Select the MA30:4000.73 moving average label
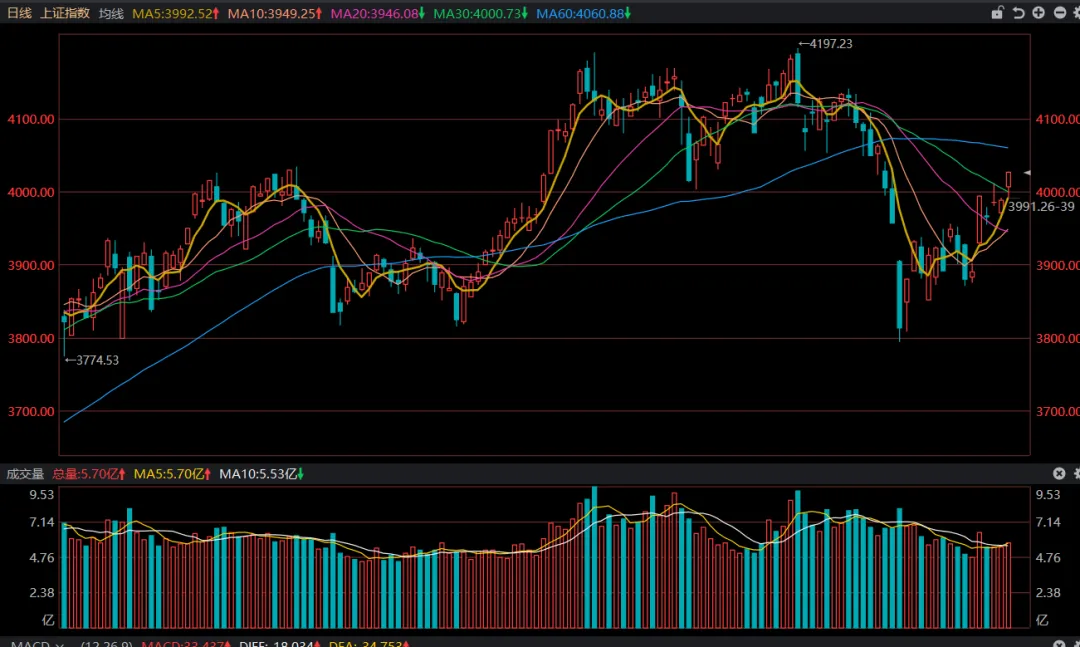1080x647 pixels. point(480,13)
